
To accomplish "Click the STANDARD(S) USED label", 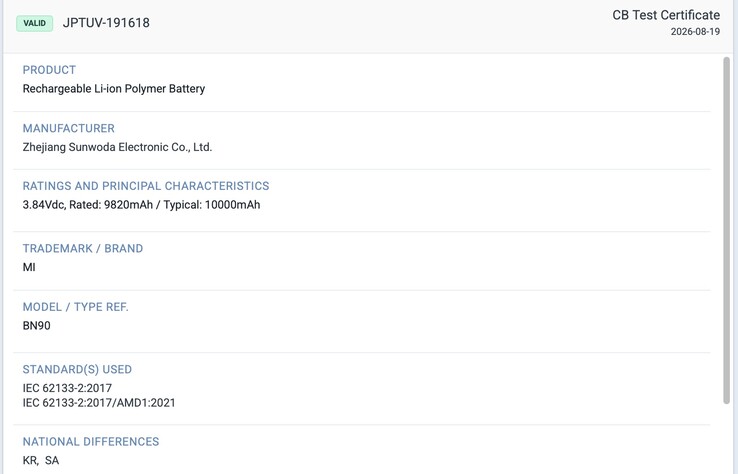I will click(77, 370).
